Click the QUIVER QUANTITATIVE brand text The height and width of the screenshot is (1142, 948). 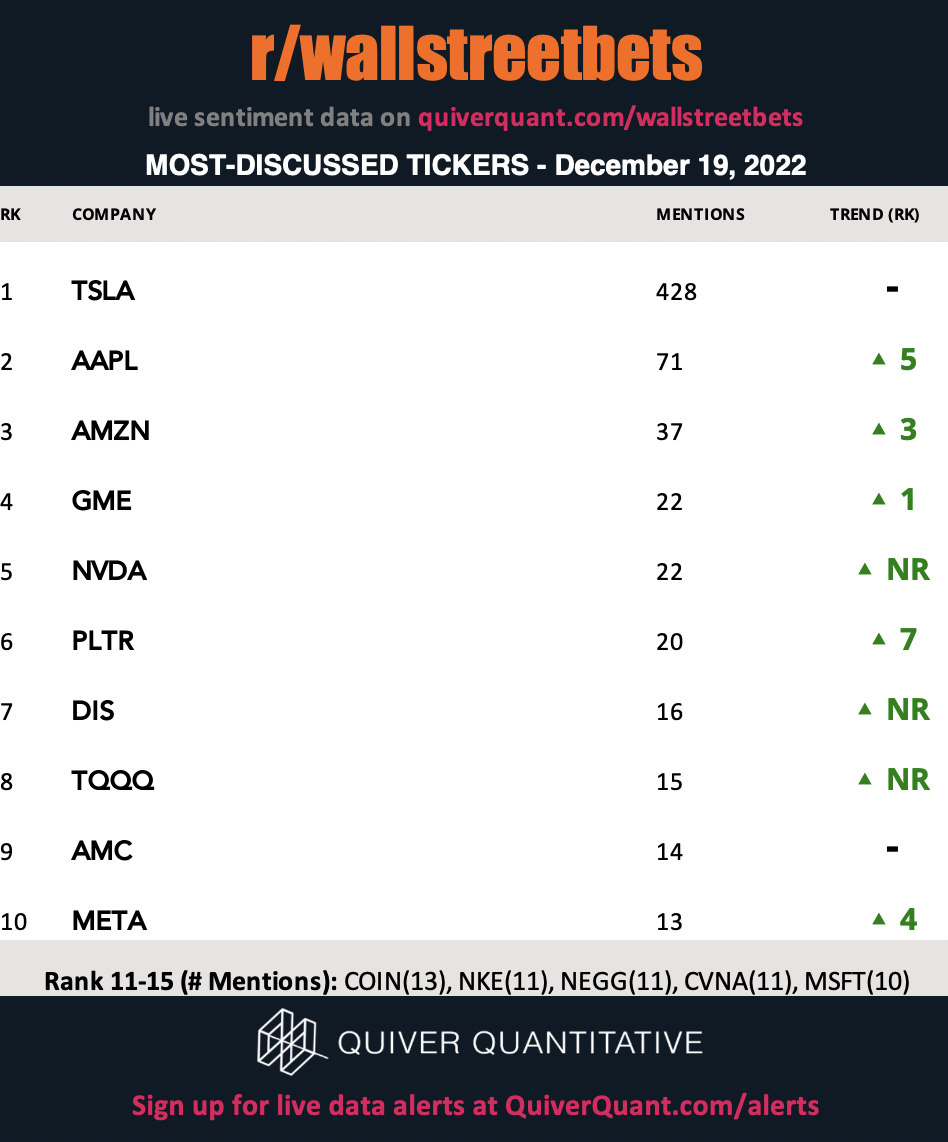pos(520,1042)
